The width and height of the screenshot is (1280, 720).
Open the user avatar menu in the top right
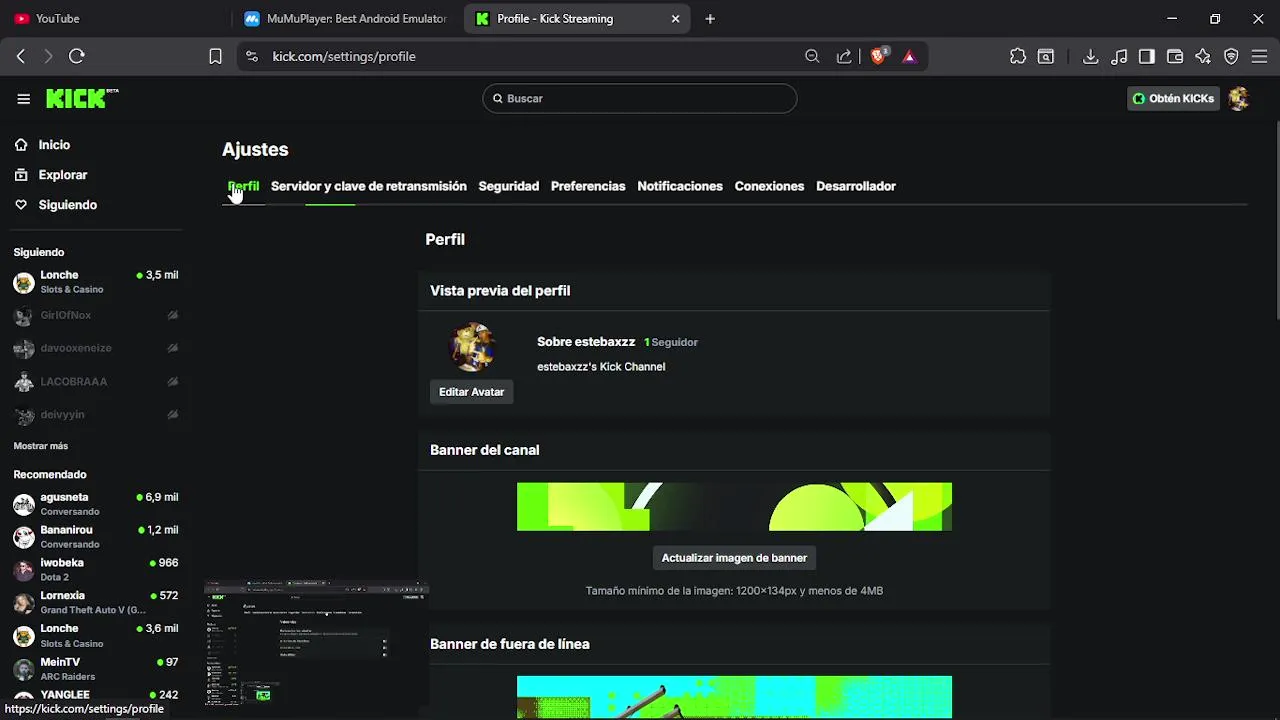[1238, 98]
